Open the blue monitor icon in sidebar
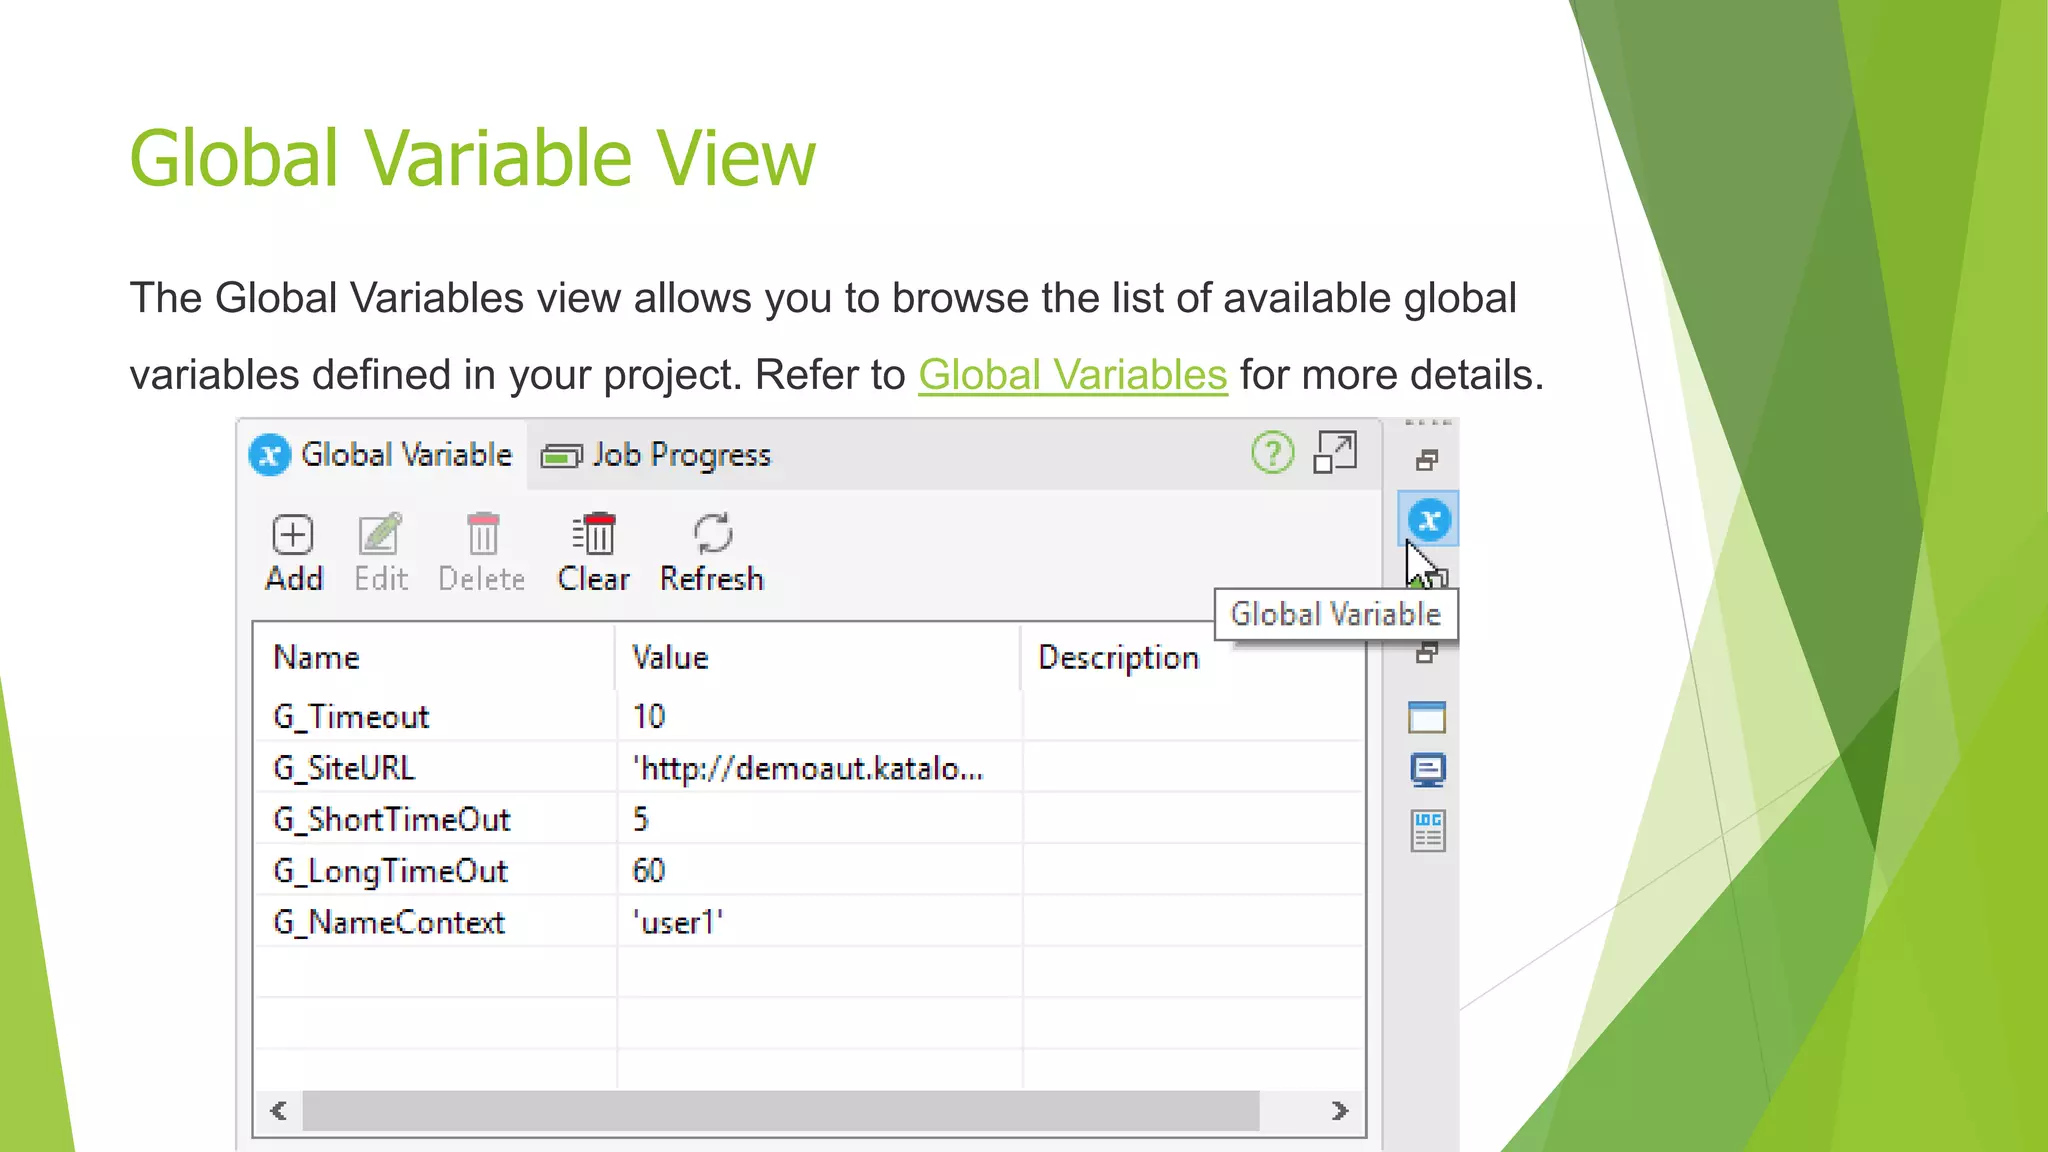 click(1428, 770)
